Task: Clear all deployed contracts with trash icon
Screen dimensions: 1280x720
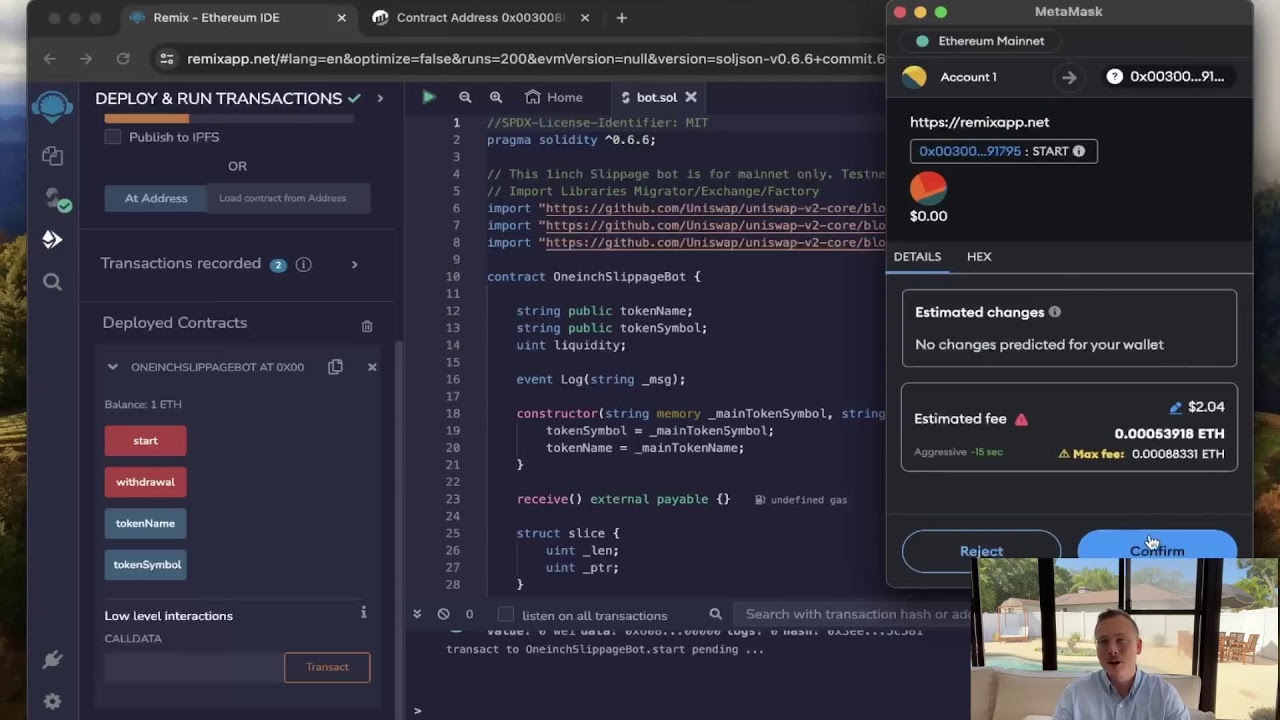Action: point(367,326)
